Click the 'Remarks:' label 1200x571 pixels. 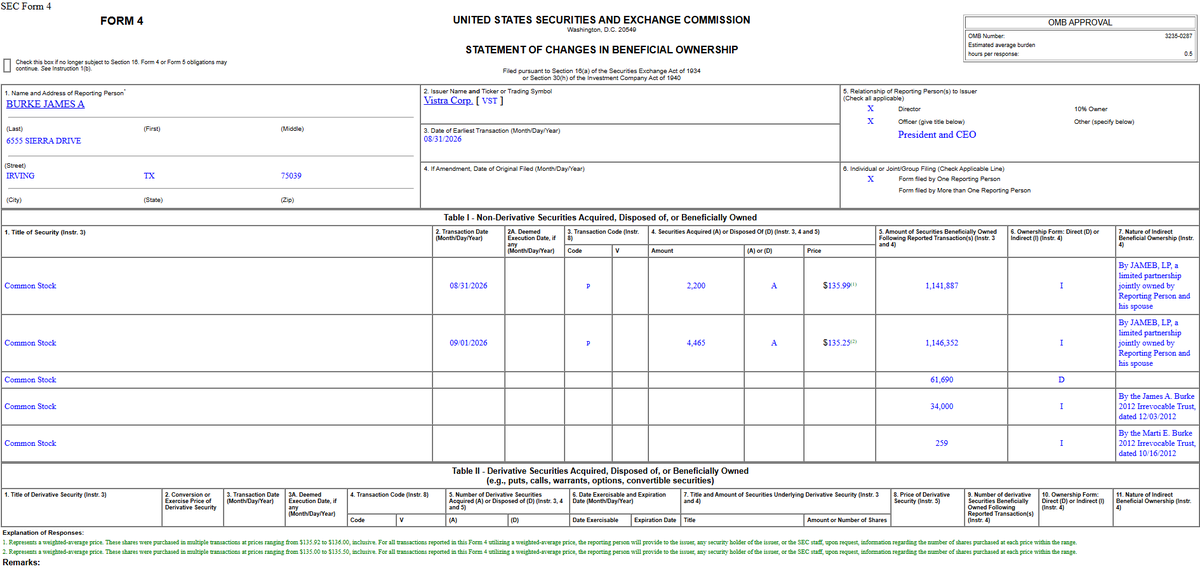pos(23,563)
